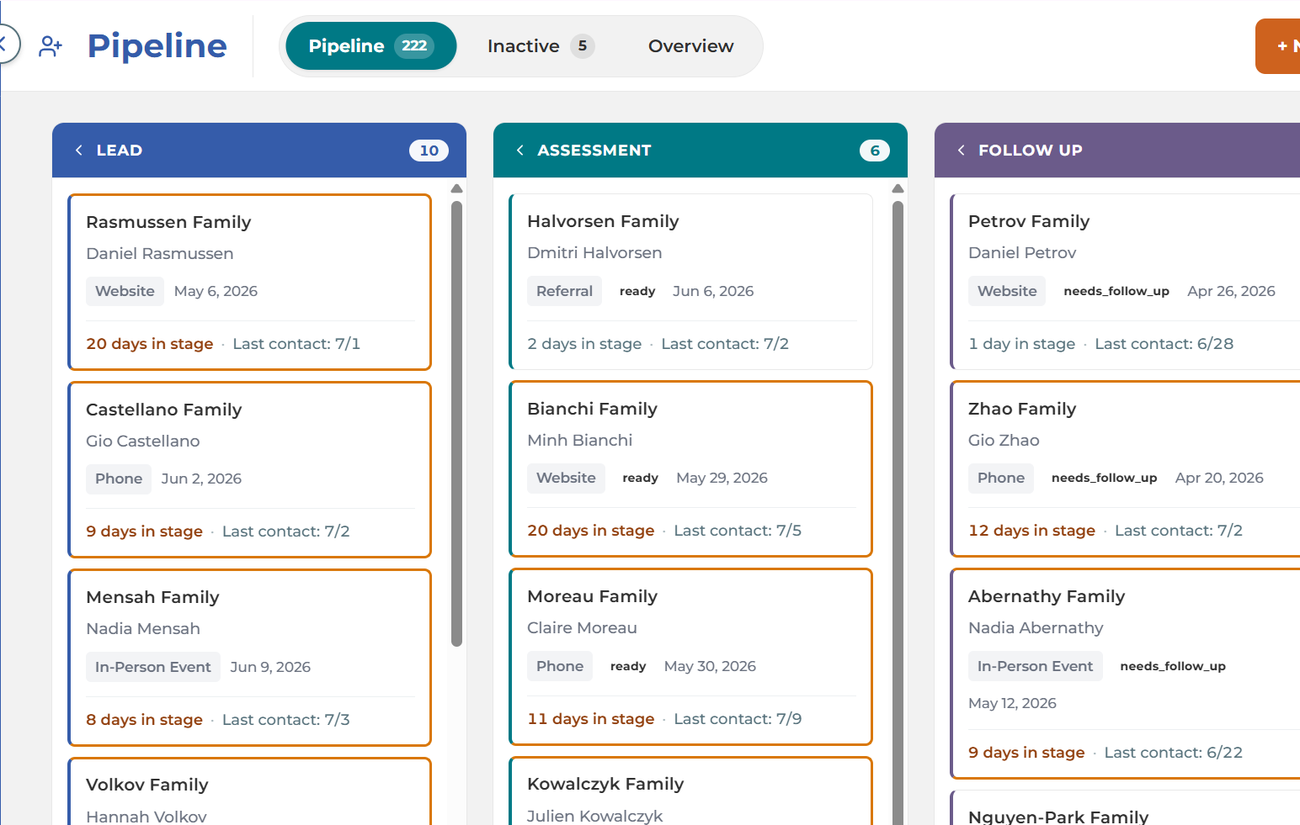This screenshot has height=825, width=1300.
Task: Click the needs_follow_up tag on the Petrov Family card
Action: (1116, 291)
